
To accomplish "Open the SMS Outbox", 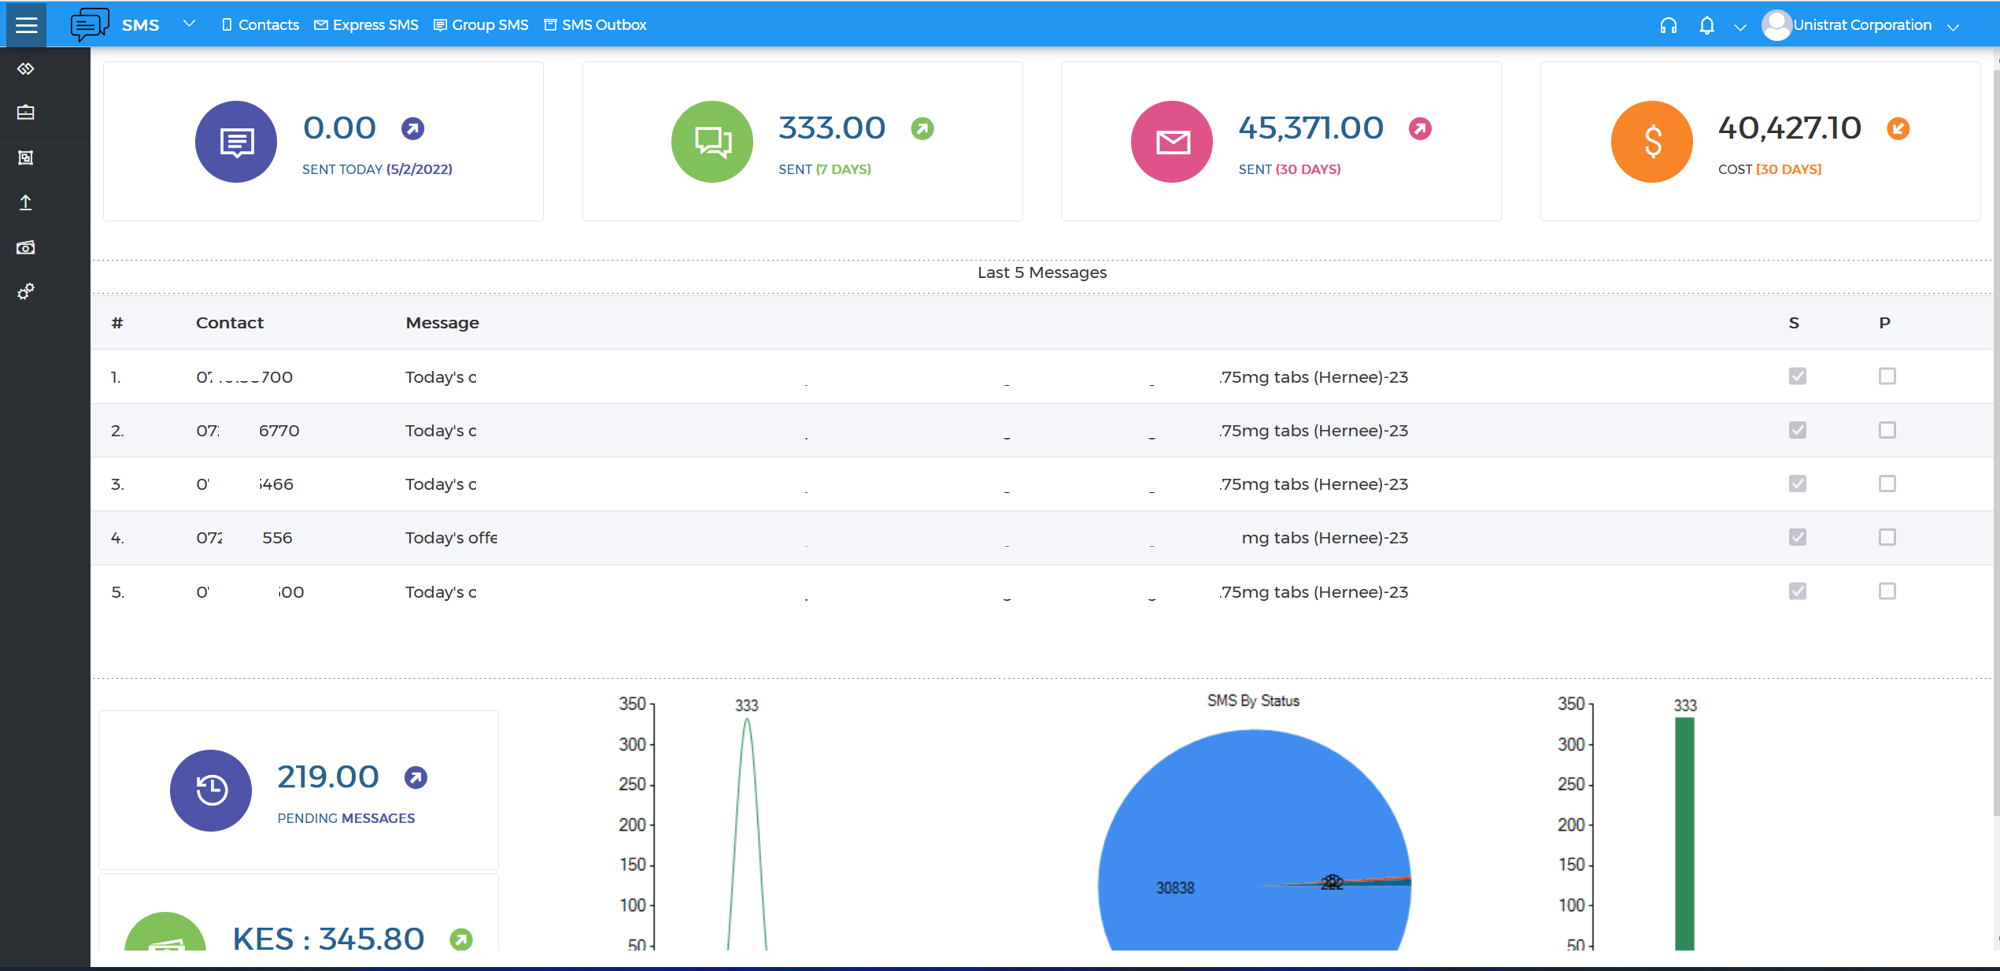I will [x=595, y=25].
